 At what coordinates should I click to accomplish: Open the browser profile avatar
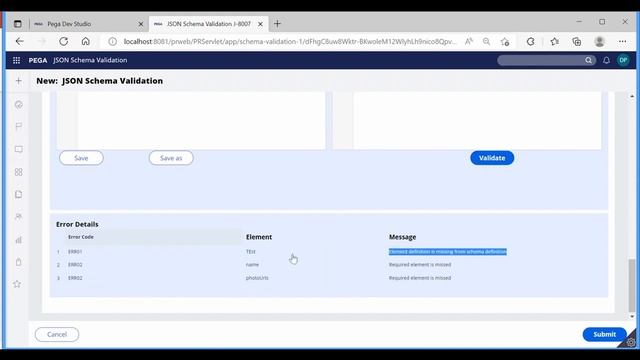coord(600,41)
